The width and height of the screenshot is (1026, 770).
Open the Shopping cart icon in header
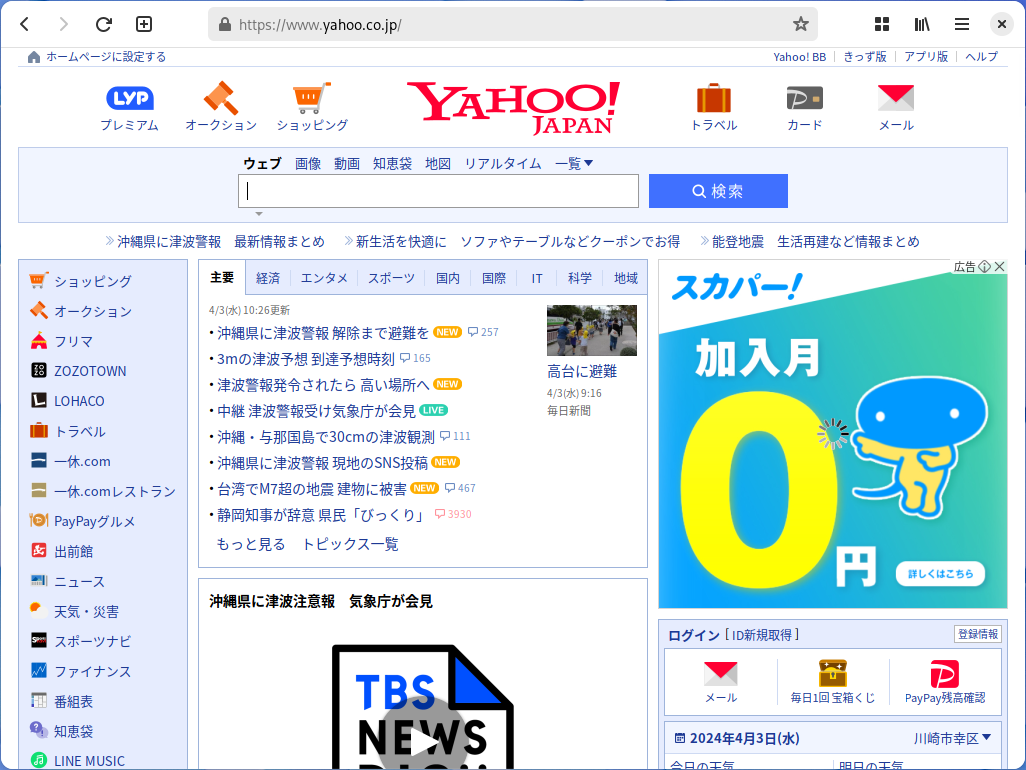pos(311,98)
